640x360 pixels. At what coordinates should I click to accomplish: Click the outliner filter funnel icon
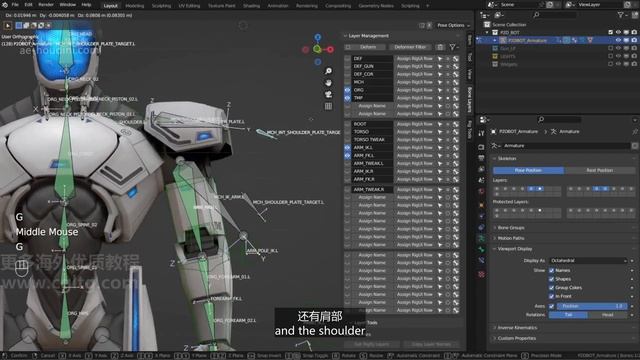click(x=620, y=15)
